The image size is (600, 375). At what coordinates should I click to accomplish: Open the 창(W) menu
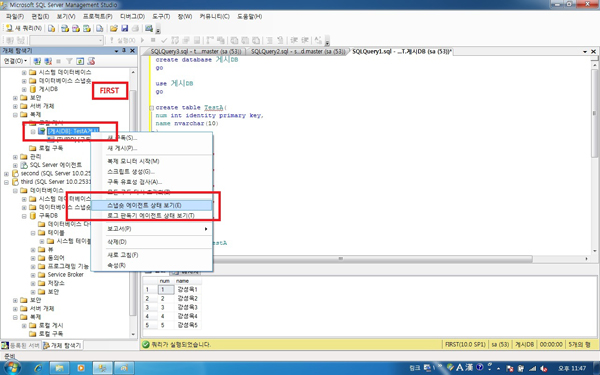[185, 16]
